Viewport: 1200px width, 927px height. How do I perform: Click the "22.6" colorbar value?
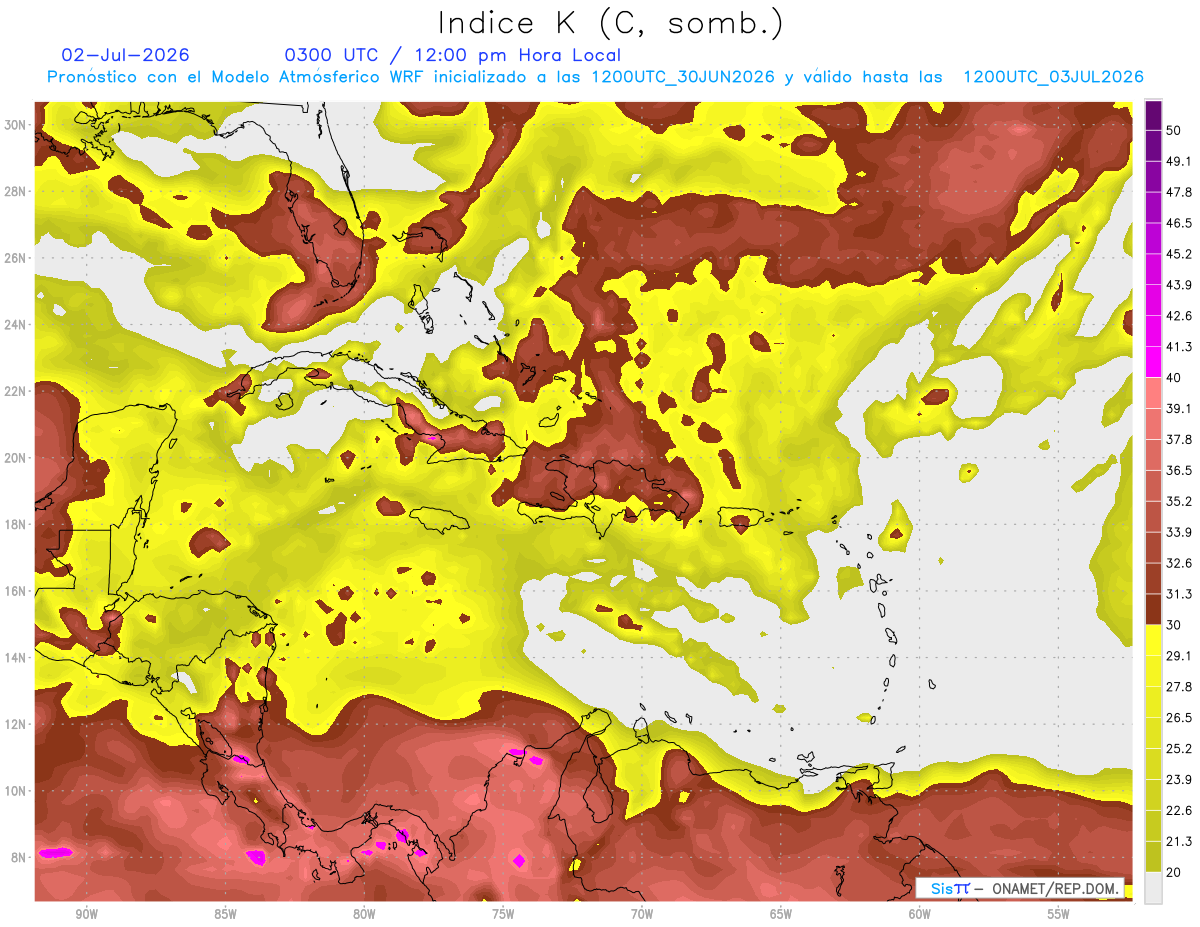[x=1178, y=811]
